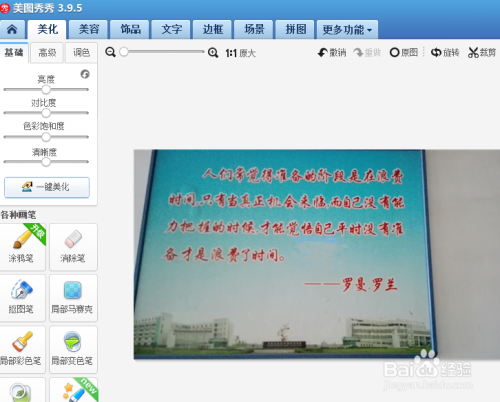Open the 拼图 tab
This screenshot has width=500, height=402.
click(295, 29)
